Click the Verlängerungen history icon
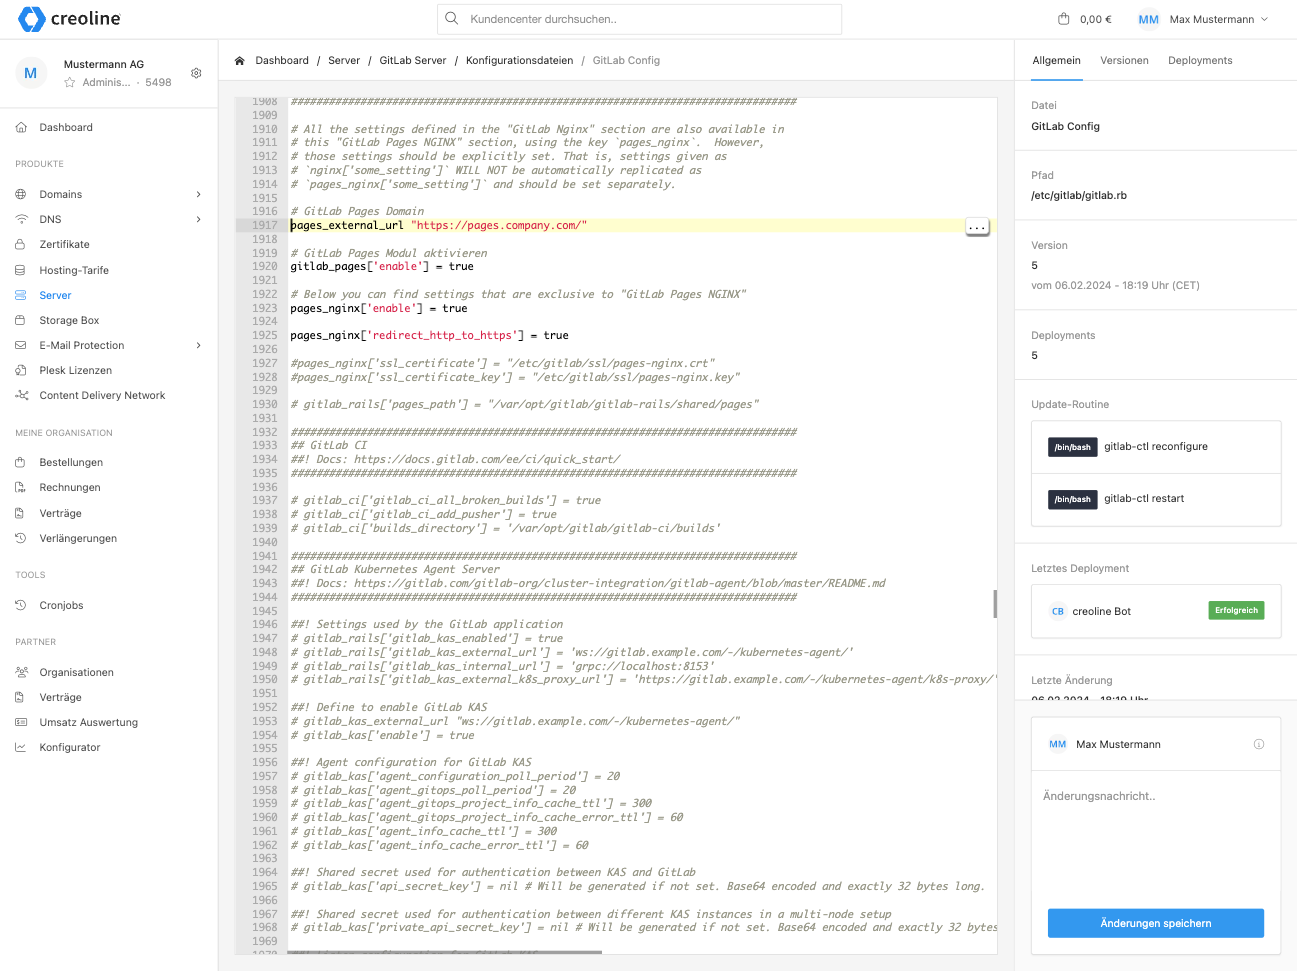Viewport: 1297px width, 971px height. [x=21, y=538]
